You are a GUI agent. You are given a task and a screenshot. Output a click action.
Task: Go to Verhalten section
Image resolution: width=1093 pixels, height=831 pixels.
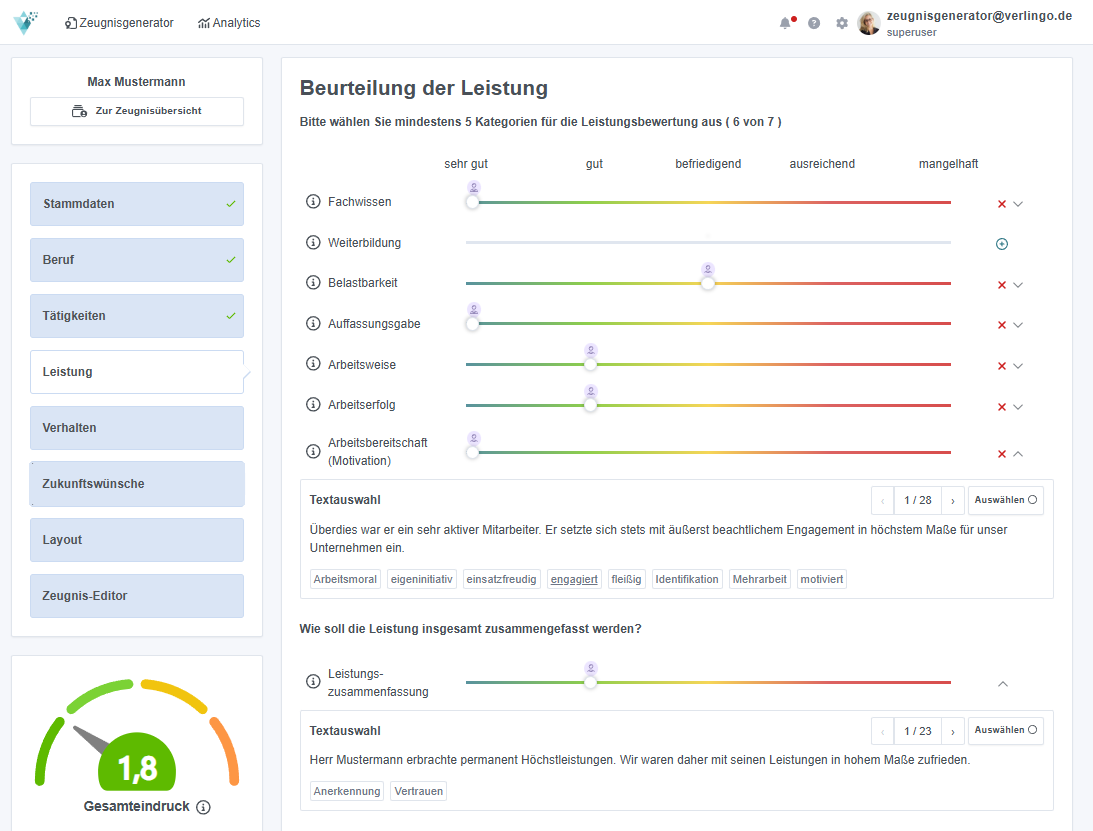(x=137, y=428)
